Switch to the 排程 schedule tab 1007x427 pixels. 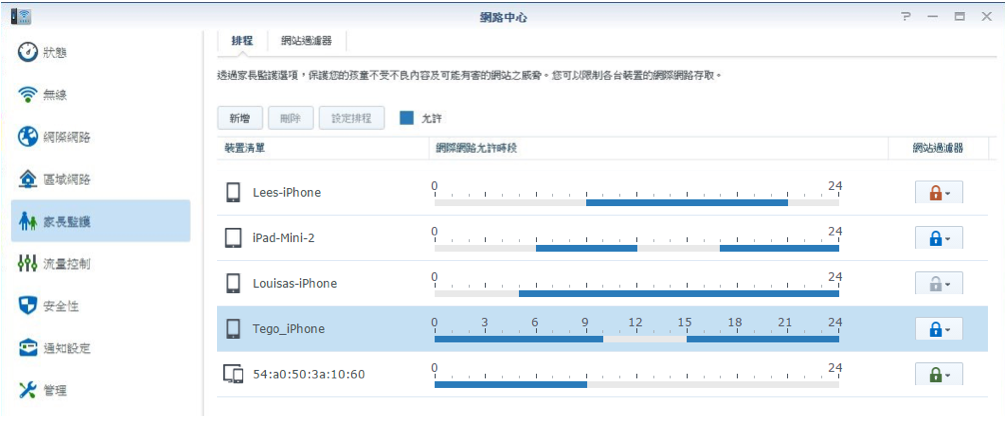pos(242,40)
